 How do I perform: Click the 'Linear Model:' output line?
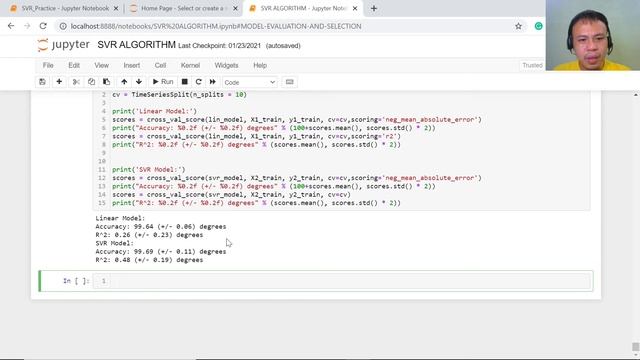coord(120,218)
